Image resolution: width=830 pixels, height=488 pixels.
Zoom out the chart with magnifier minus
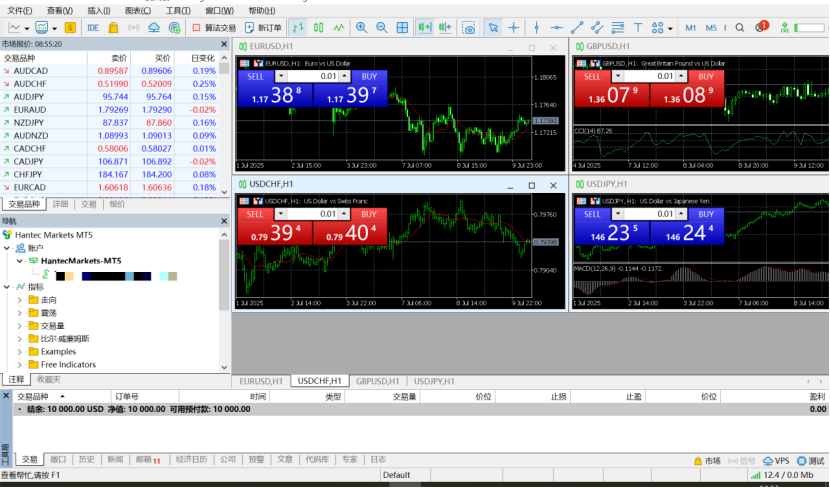pos(382,28)
